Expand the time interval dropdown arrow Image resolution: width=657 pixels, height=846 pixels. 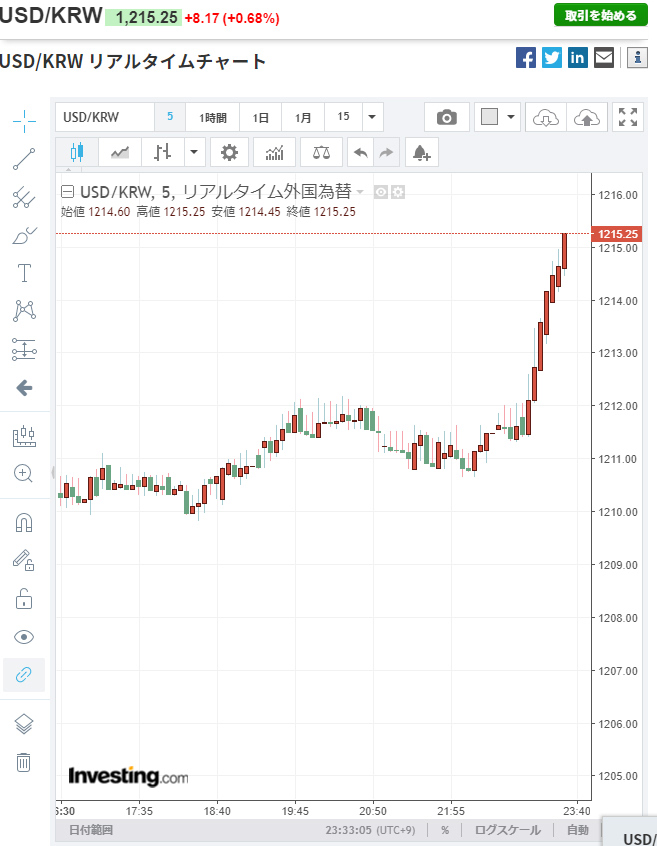pyautogui.click(x=372, y=117)
